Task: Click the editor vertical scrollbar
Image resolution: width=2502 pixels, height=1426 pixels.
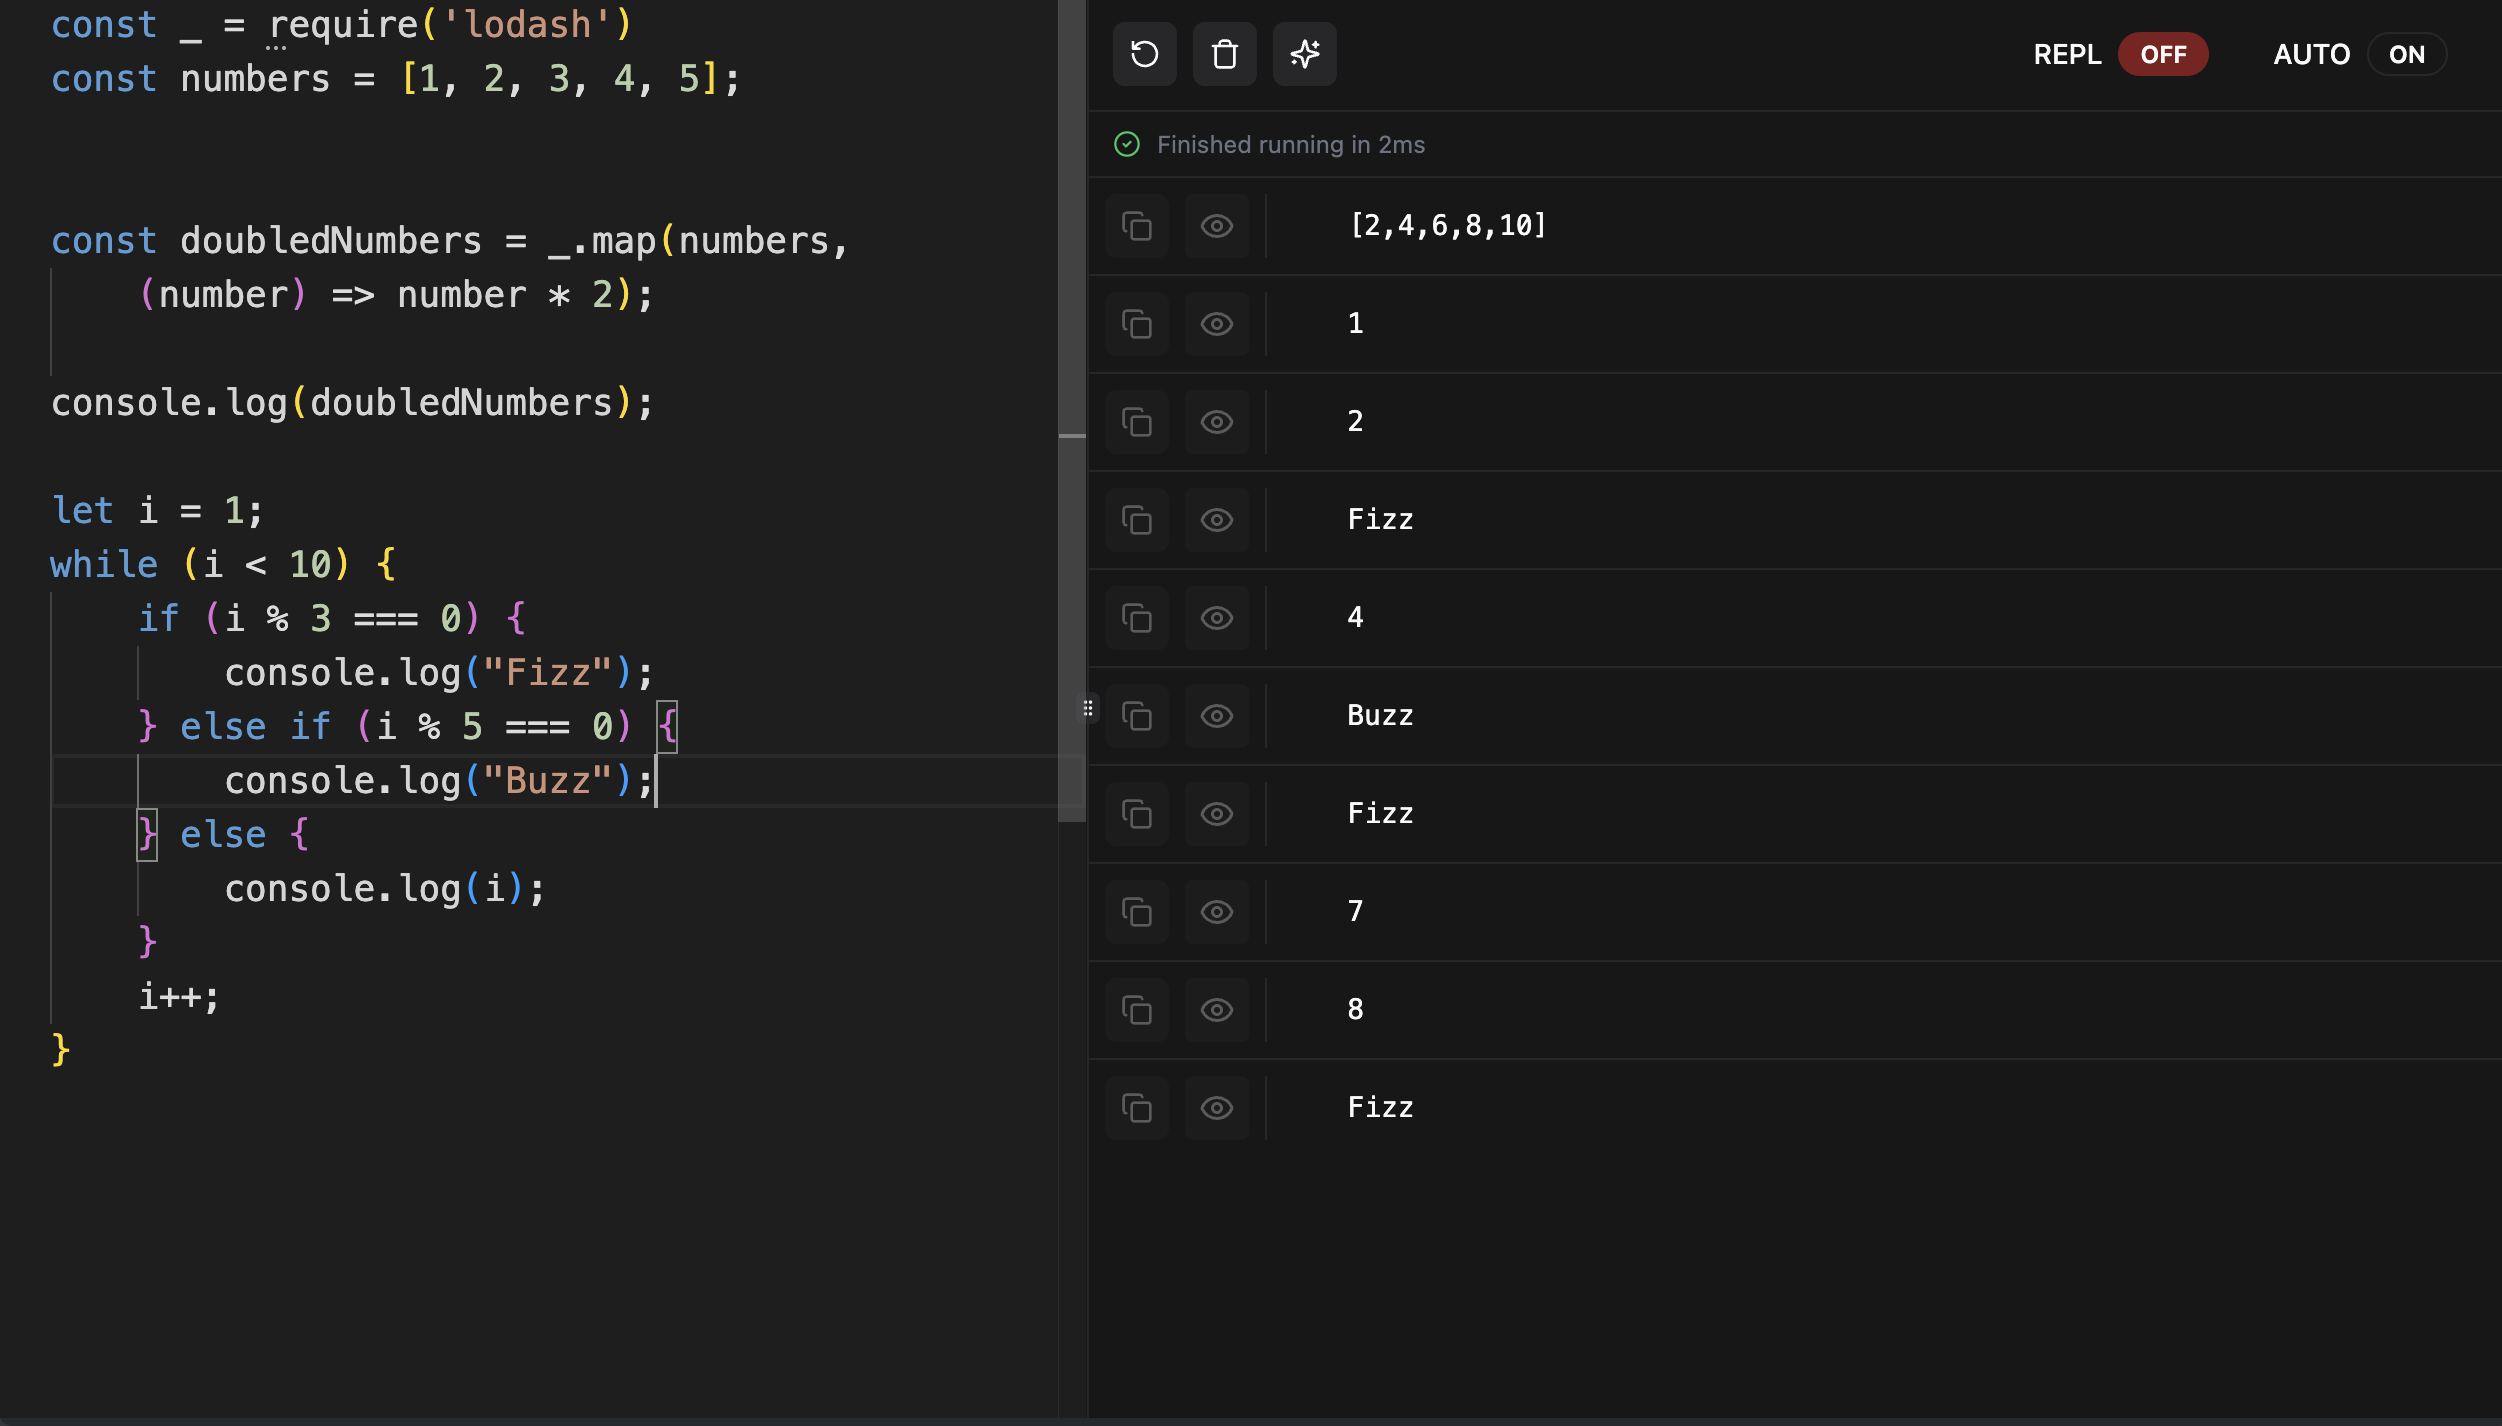Action: pos(1072,411)
